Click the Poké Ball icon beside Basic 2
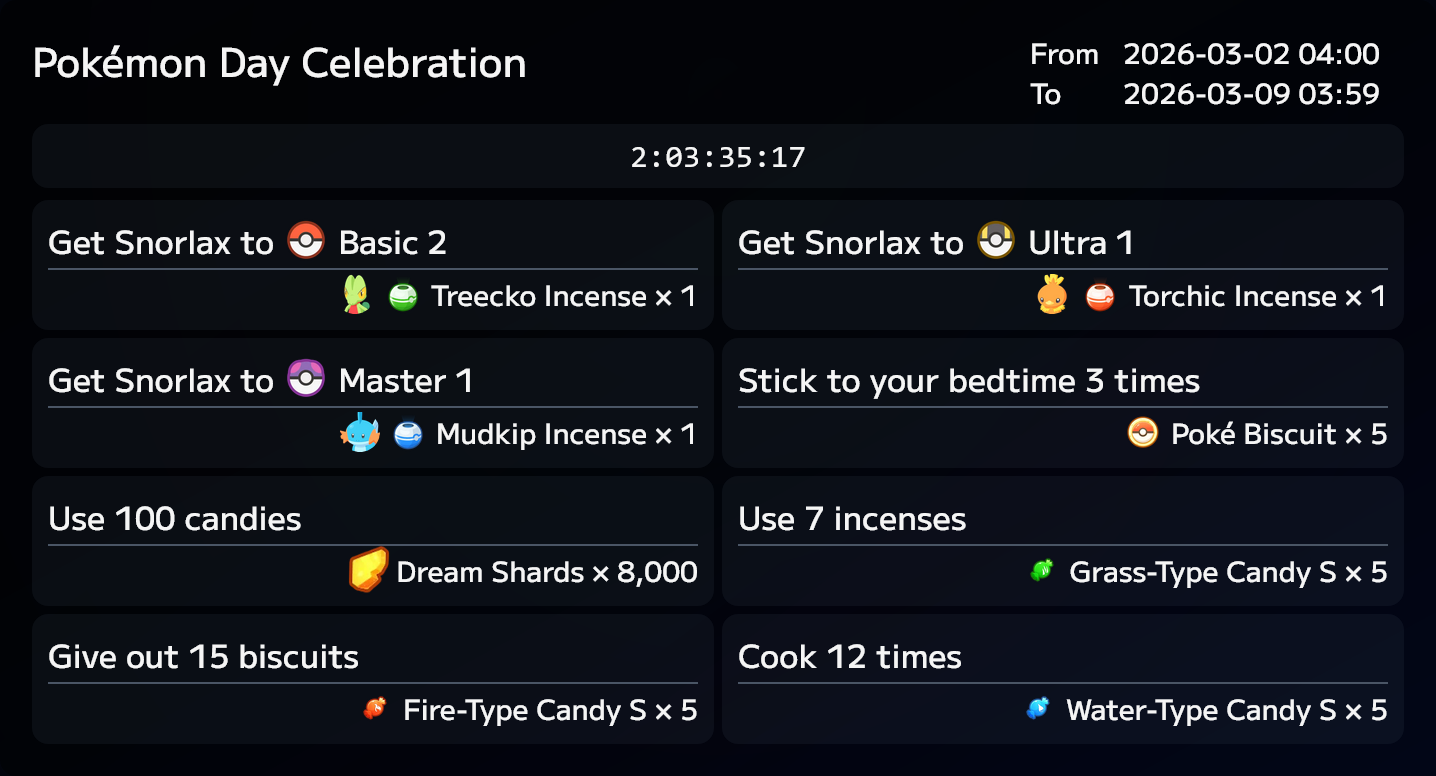Image resolution: width=1436 pixels, height=776 pixels. (306, 241)
